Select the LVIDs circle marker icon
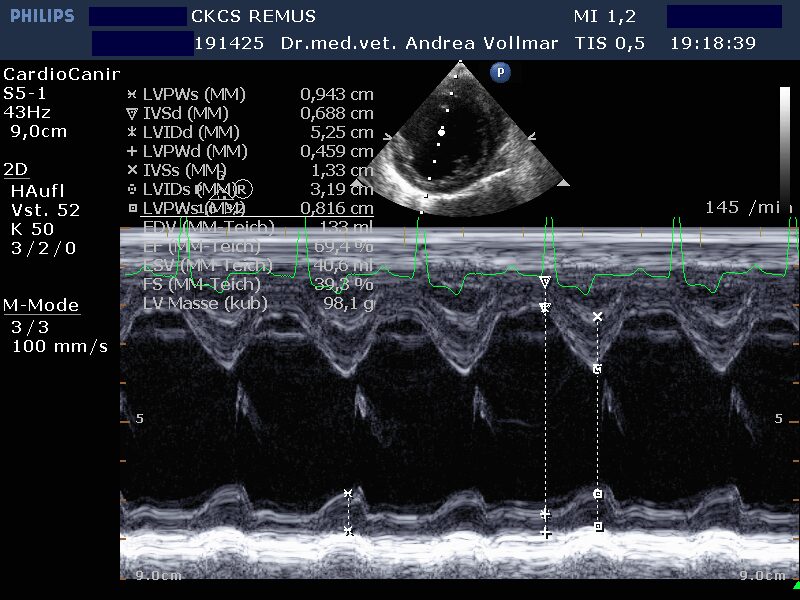This screenshot has height=600, width=800. [x=130, y=189]
